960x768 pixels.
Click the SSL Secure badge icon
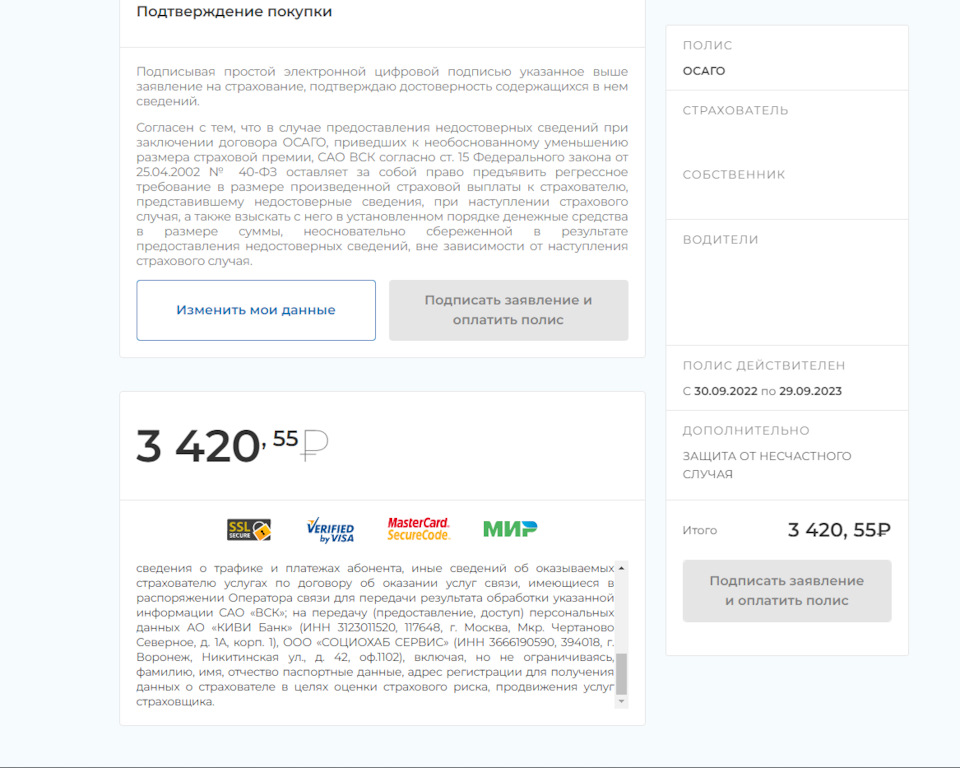click(x=248, y=529)
